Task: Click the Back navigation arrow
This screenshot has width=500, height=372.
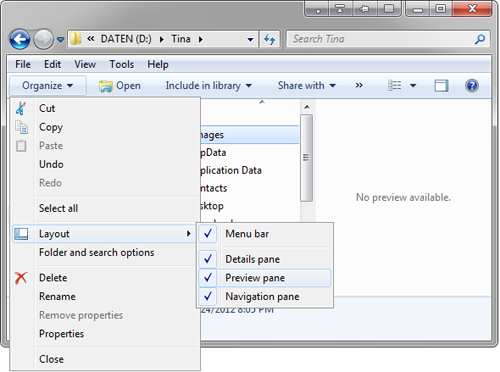Action: [20, 39]
